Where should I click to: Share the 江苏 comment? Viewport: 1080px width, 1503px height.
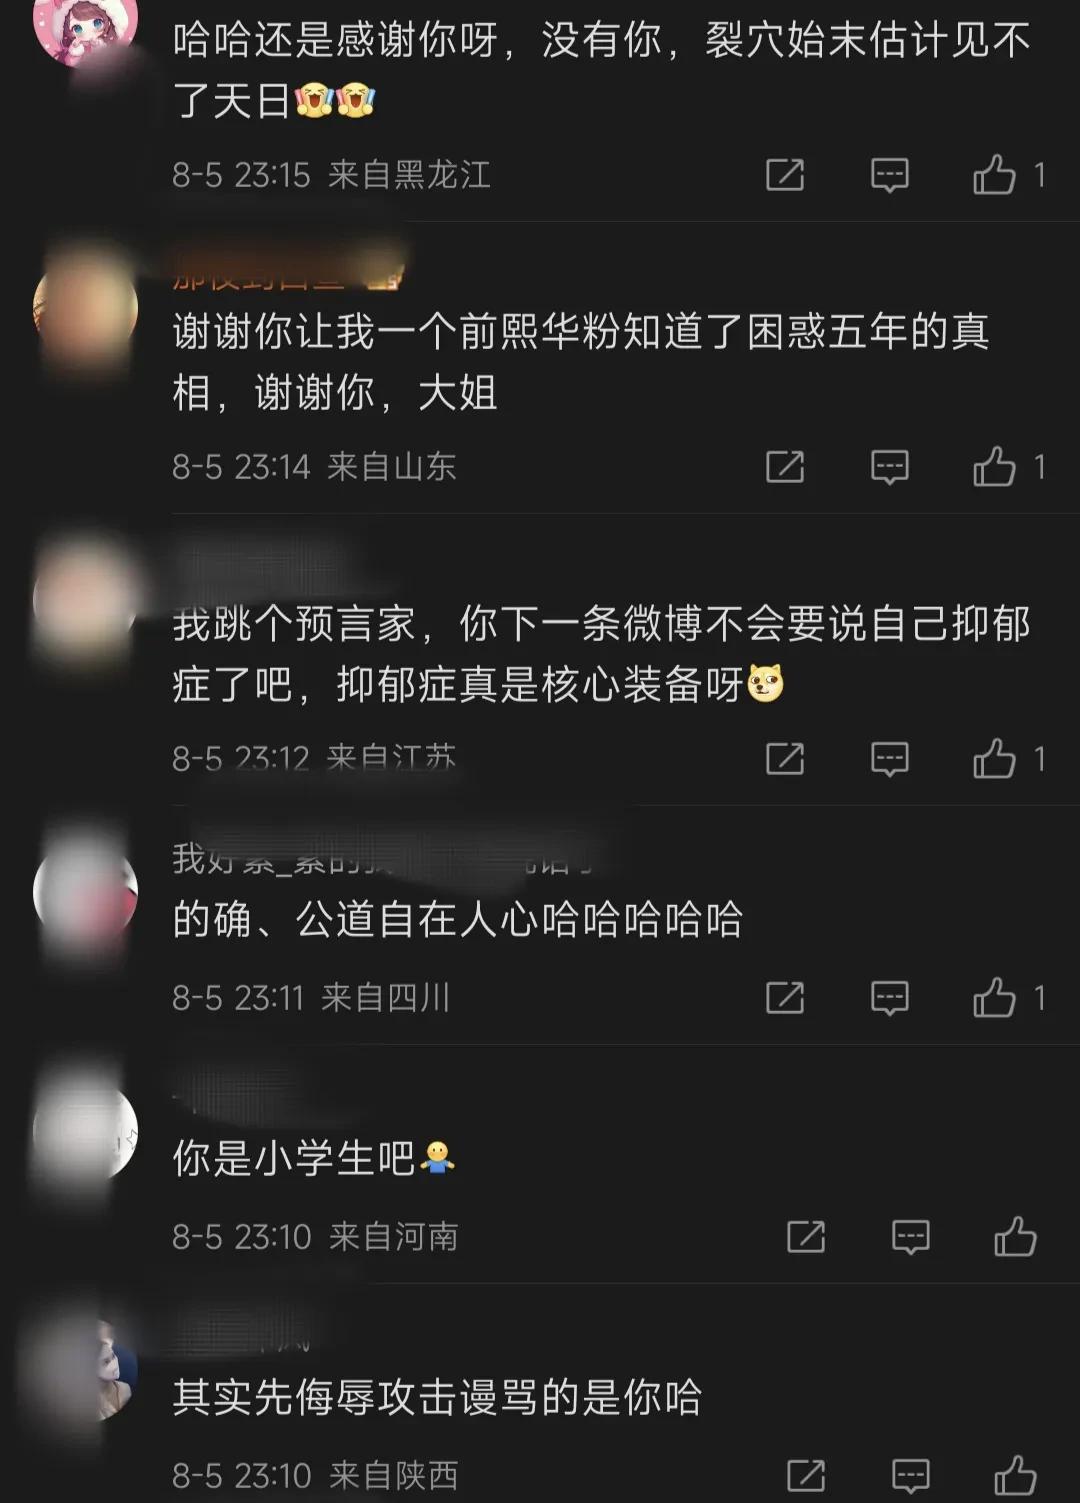pyautogui.click(x=785, y=758)
